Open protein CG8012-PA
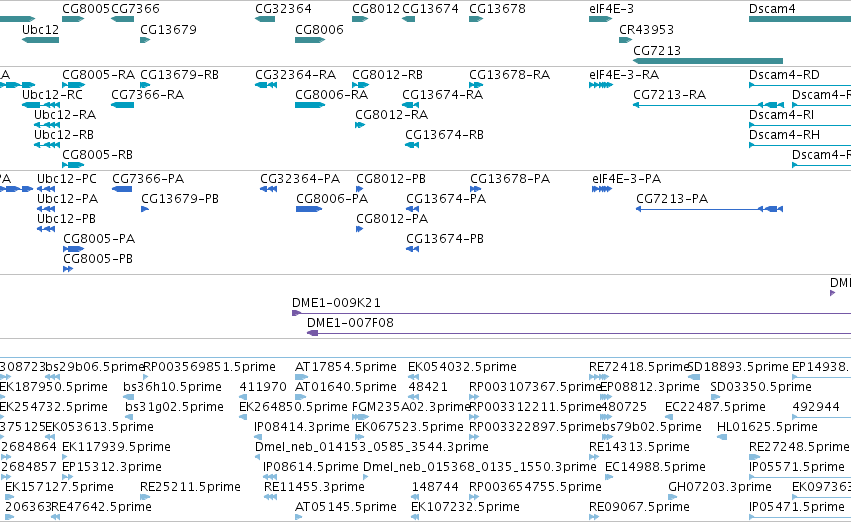Viewport: 851px width, 522px height. point(359,229)
